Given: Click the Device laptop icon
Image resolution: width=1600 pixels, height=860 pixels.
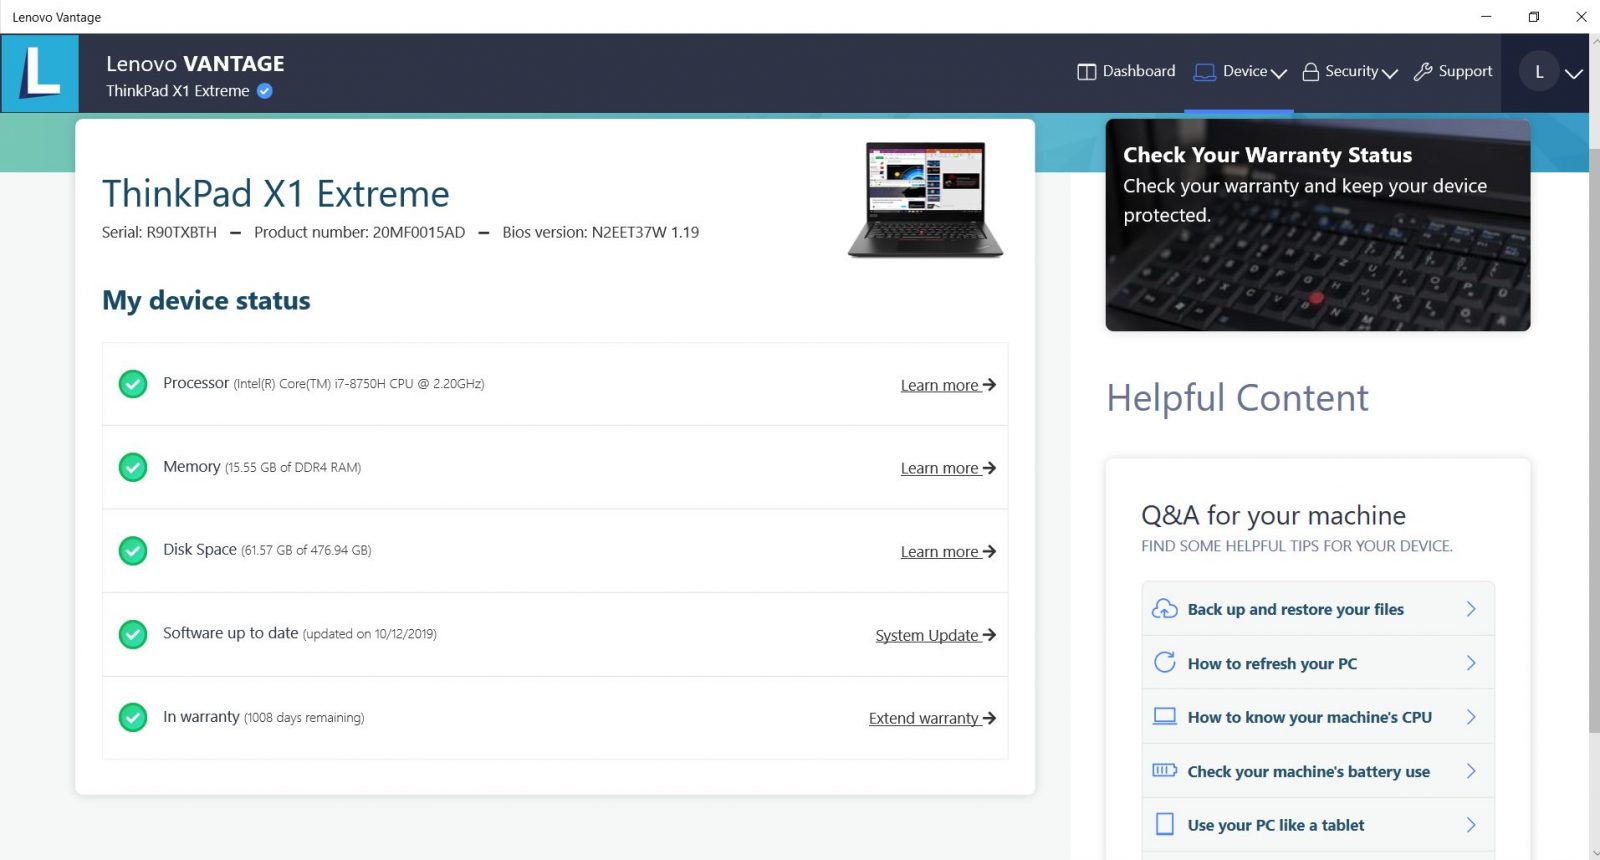Looking at the screenshot, I should pos(1205,72).
